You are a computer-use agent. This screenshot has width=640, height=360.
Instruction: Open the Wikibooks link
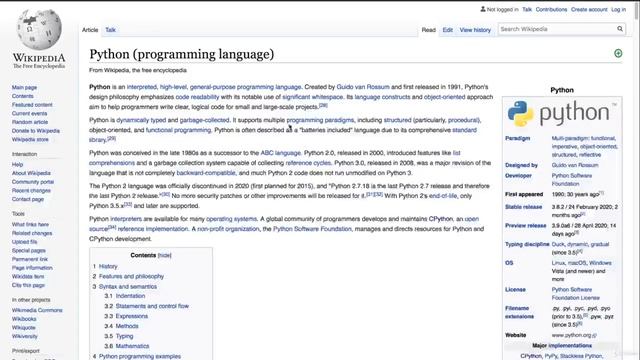tap(24, 319)
